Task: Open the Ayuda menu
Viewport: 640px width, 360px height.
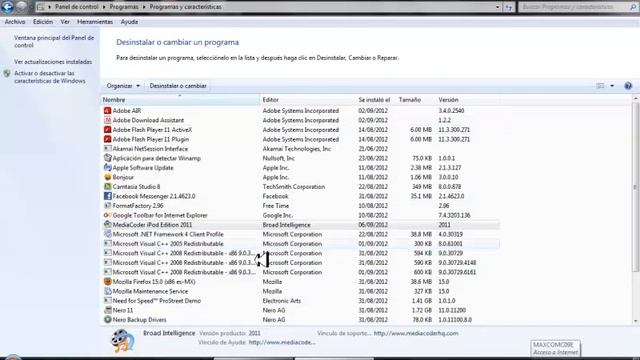Action: click(129, 22)
